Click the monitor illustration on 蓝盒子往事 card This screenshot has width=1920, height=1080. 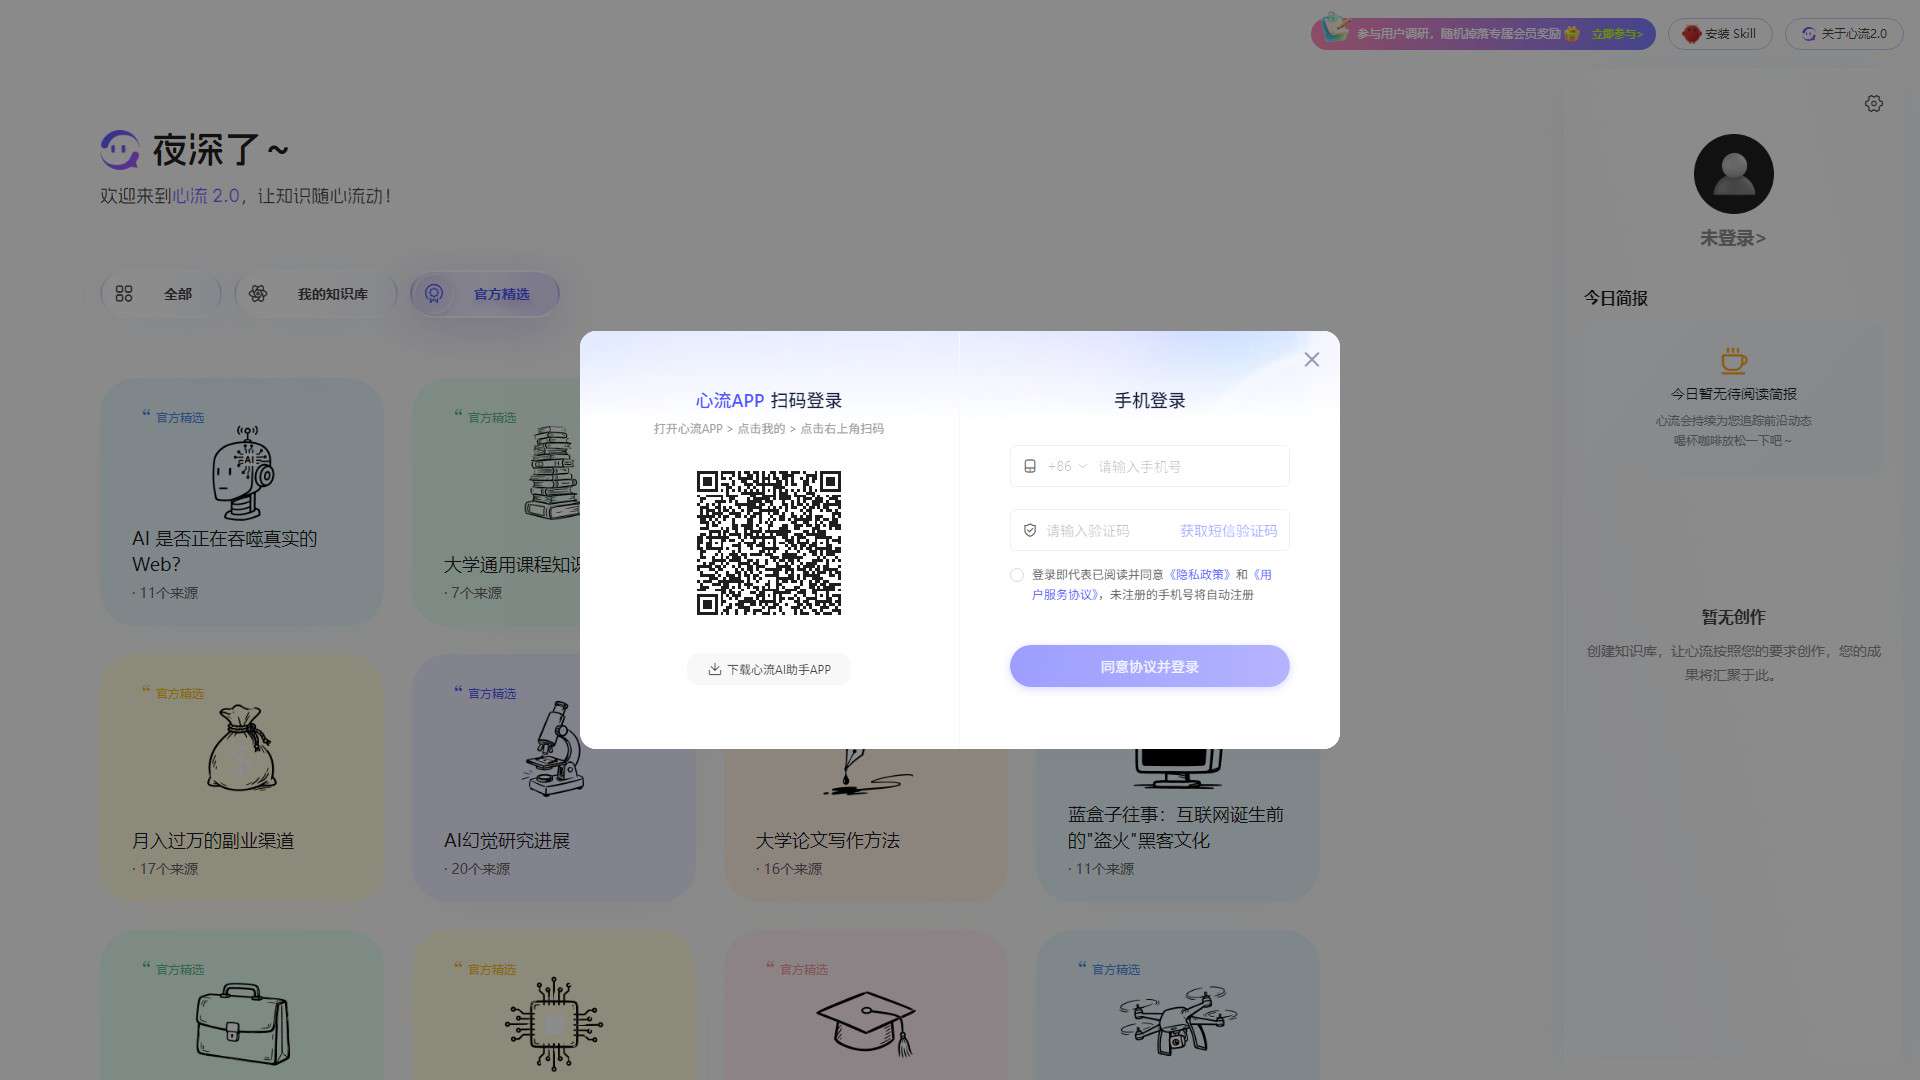pyautogui.click(x=1178, y=769)
